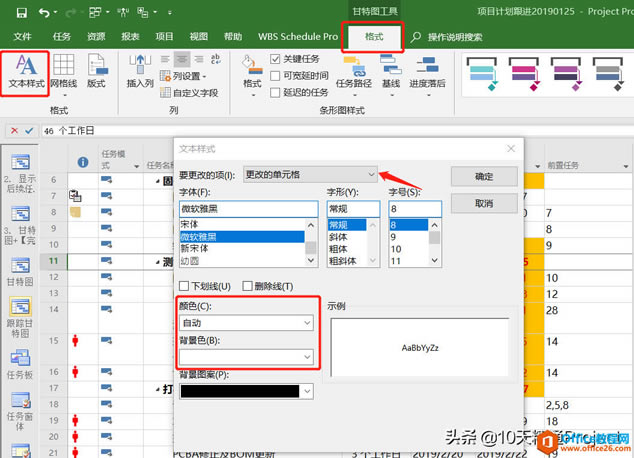Select font size 10 in the list
The image size is (634, 458).
click(406, 249)
